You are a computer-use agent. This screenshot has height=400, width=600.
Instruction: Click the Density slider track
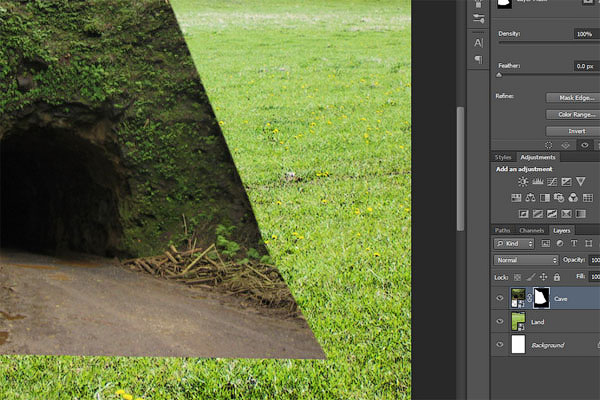coord(549,43)
